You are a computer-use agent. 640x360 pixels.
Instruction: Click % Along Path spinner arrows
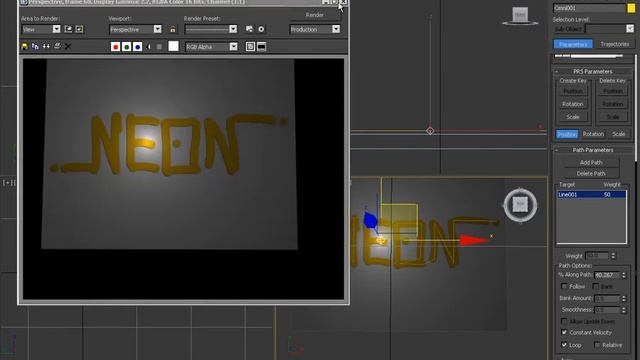[x=623, y=275]
